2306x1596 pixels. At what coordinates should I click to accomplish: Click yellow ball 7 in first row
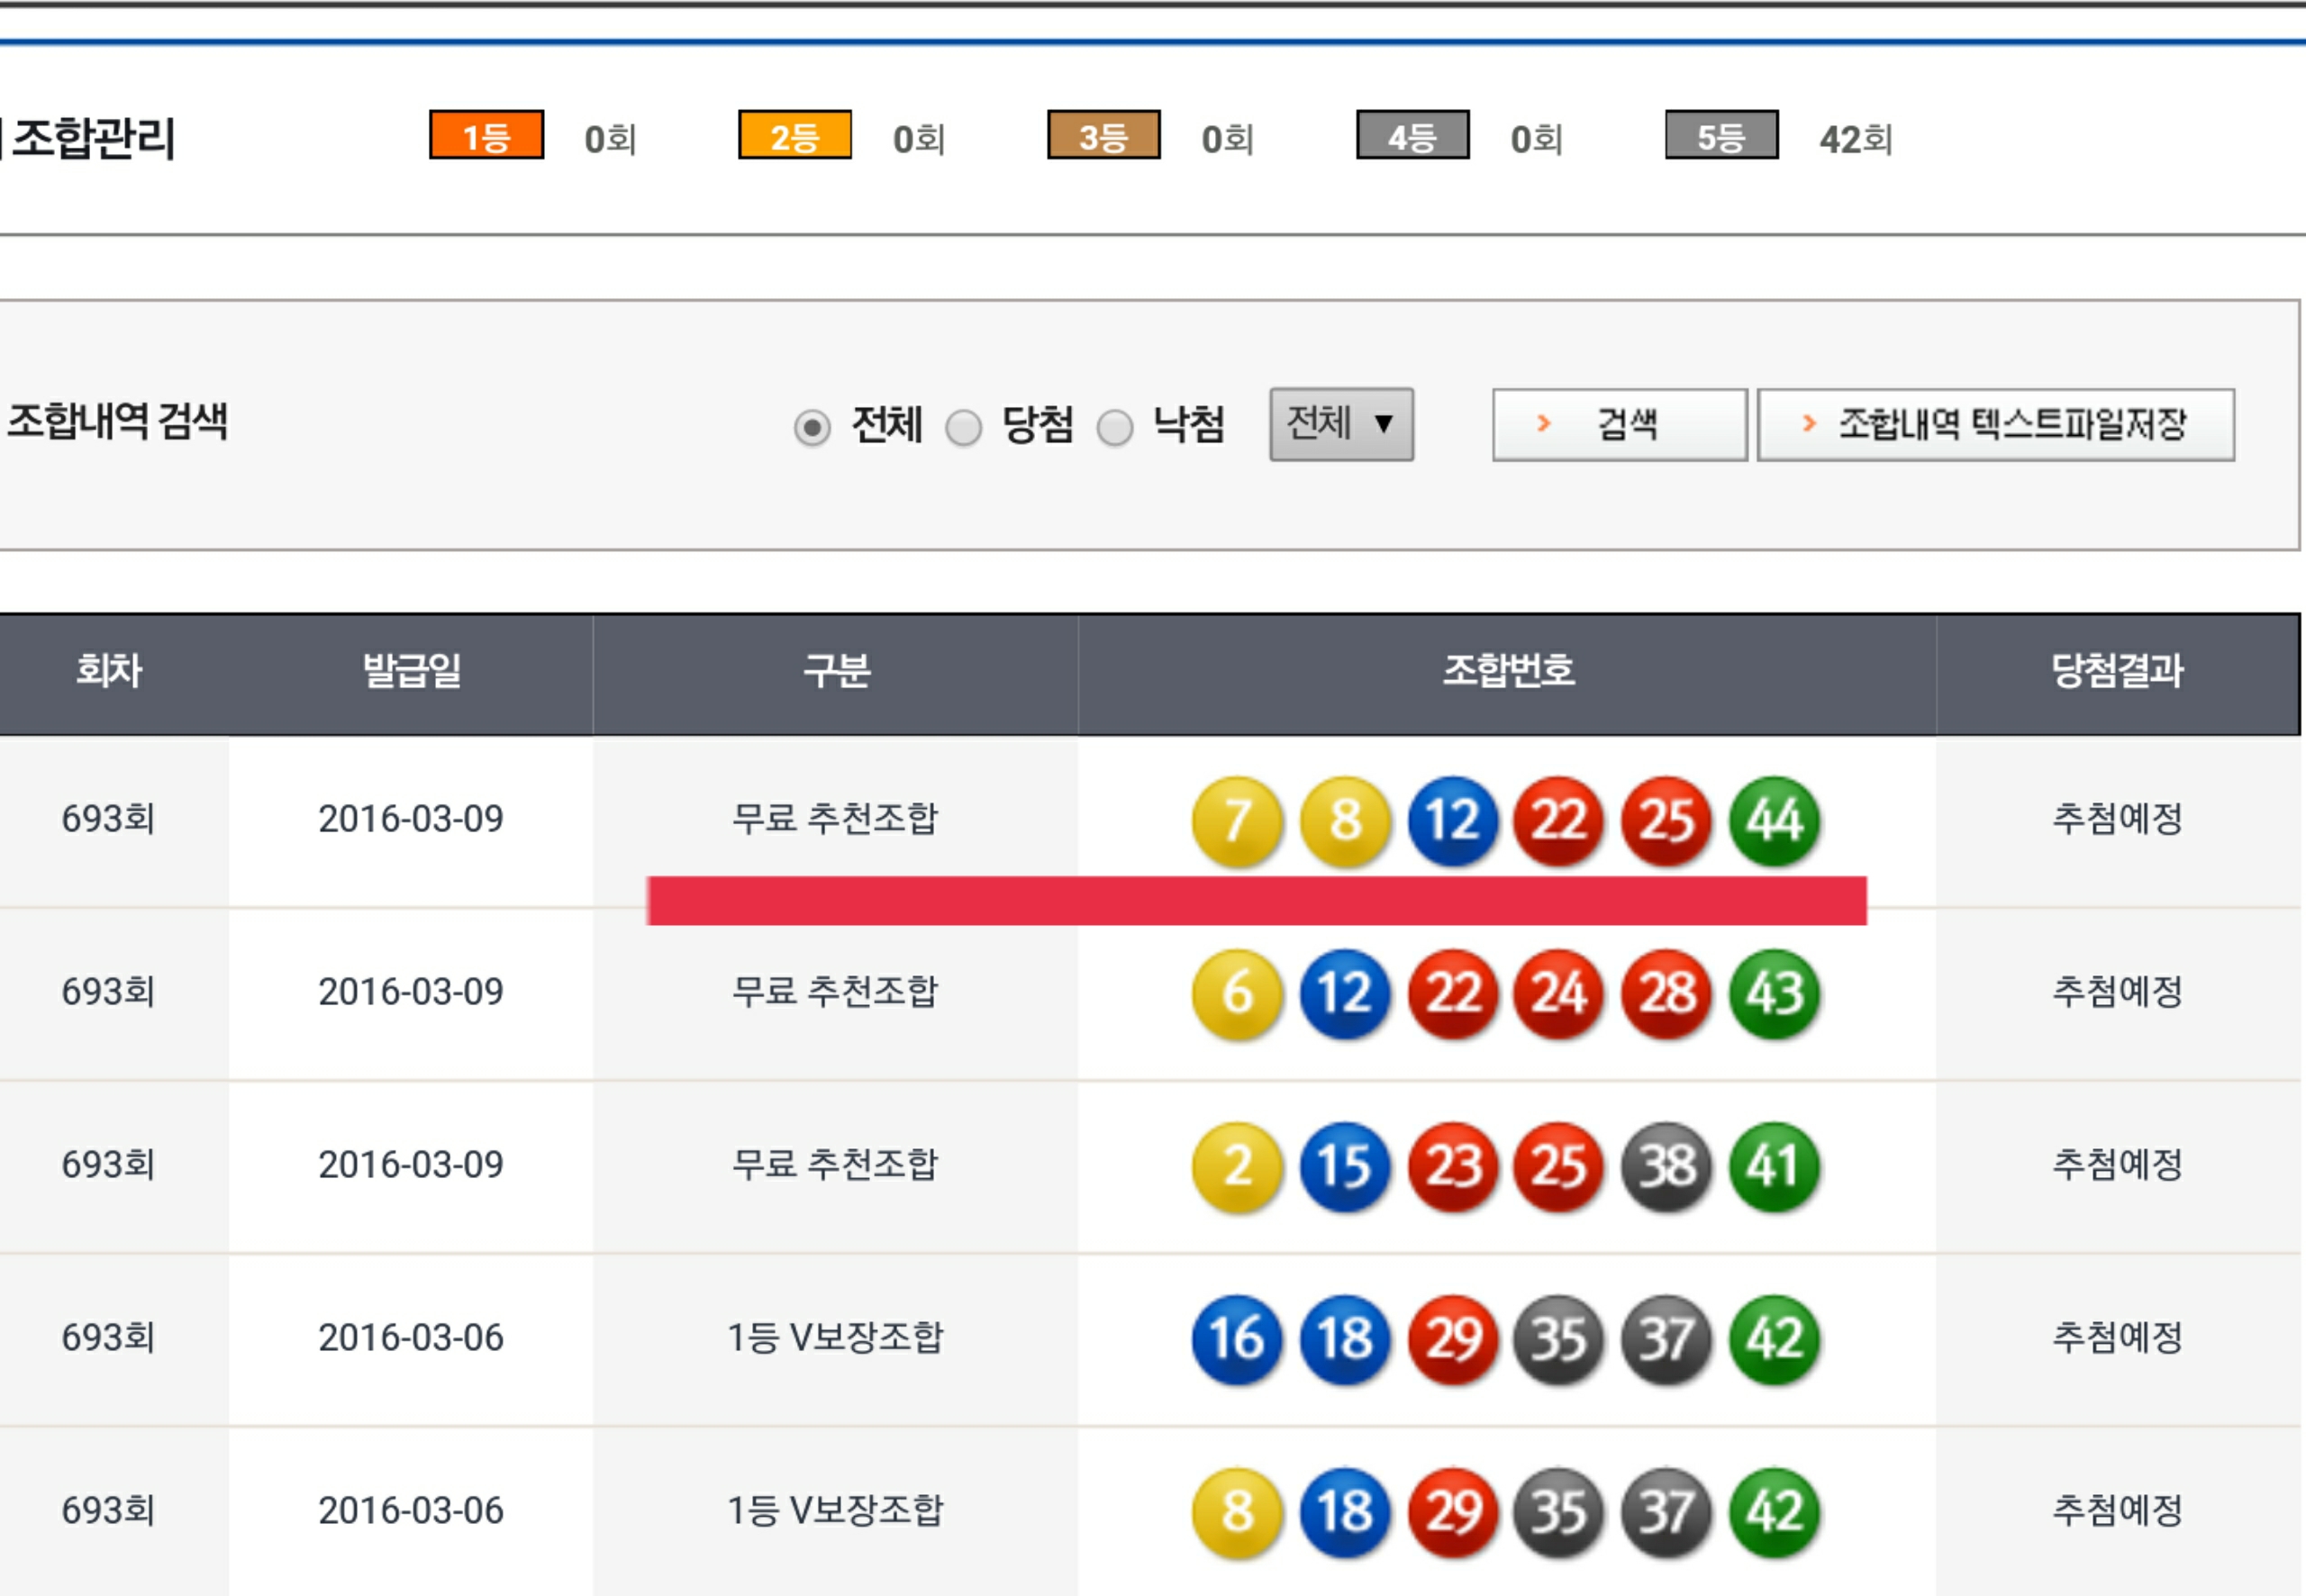click(x=1237, y=820)
